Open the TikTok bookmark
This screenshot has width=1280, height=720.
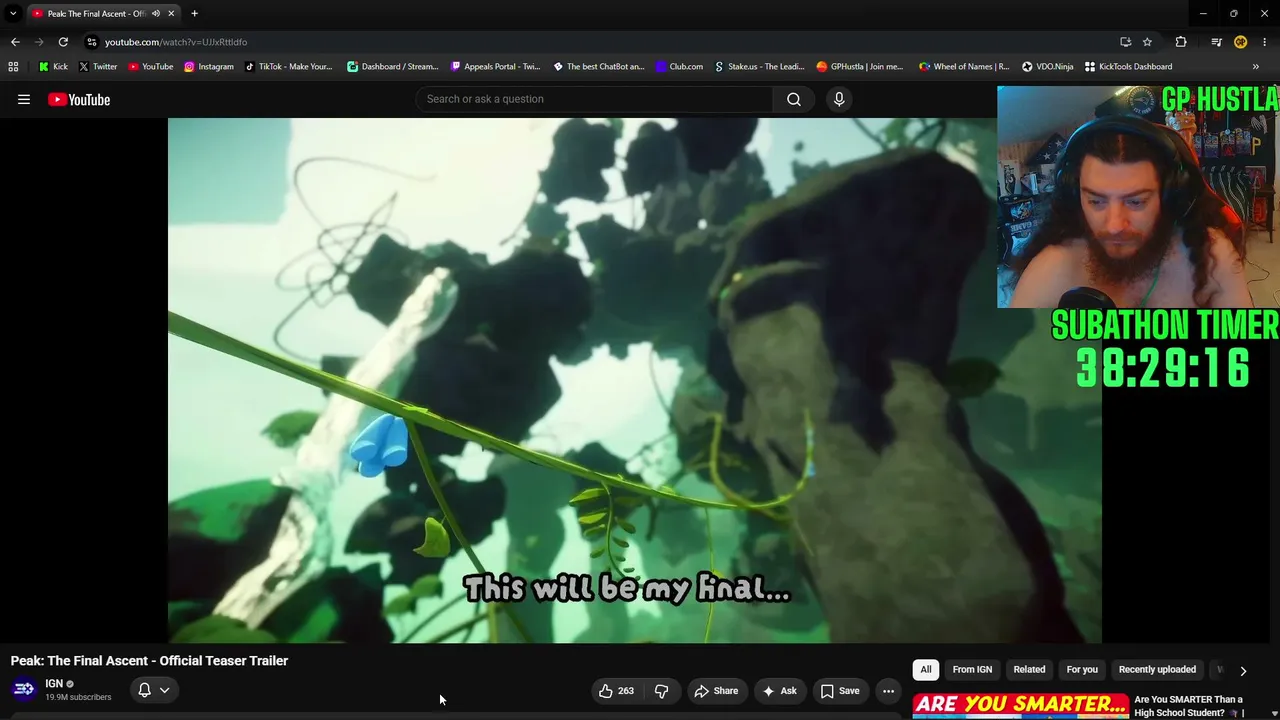[288, 67]
